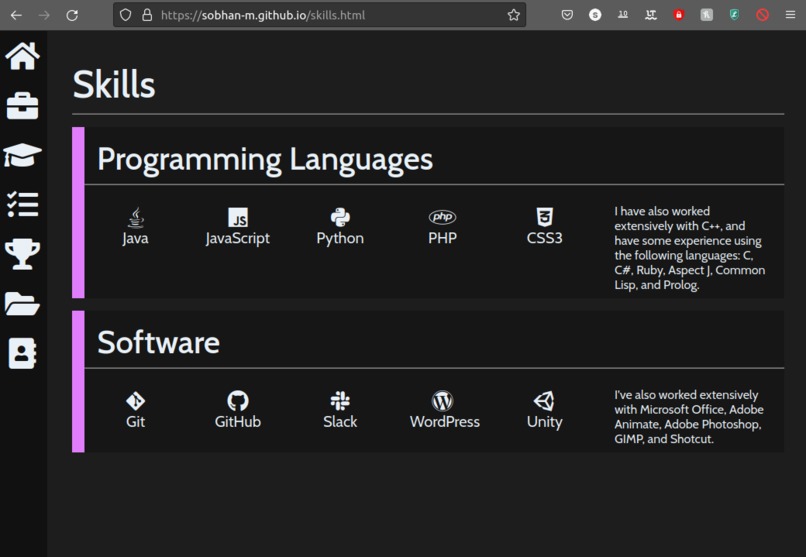The image size is (806, 557).
Task: Open tracking protection shield in address bar
Action: click(x=125, y=15)
